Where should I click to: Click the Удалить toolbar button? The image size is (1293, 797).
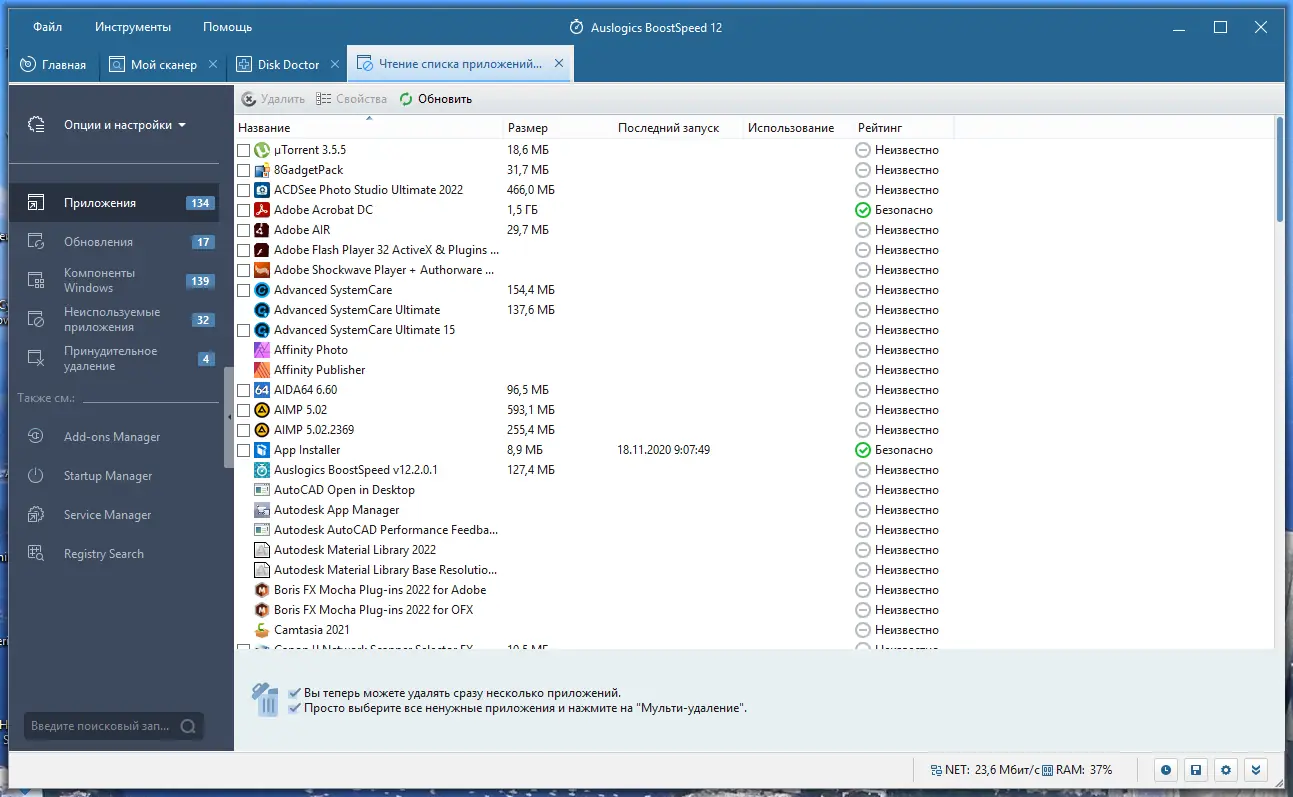[x=273, y=99]
